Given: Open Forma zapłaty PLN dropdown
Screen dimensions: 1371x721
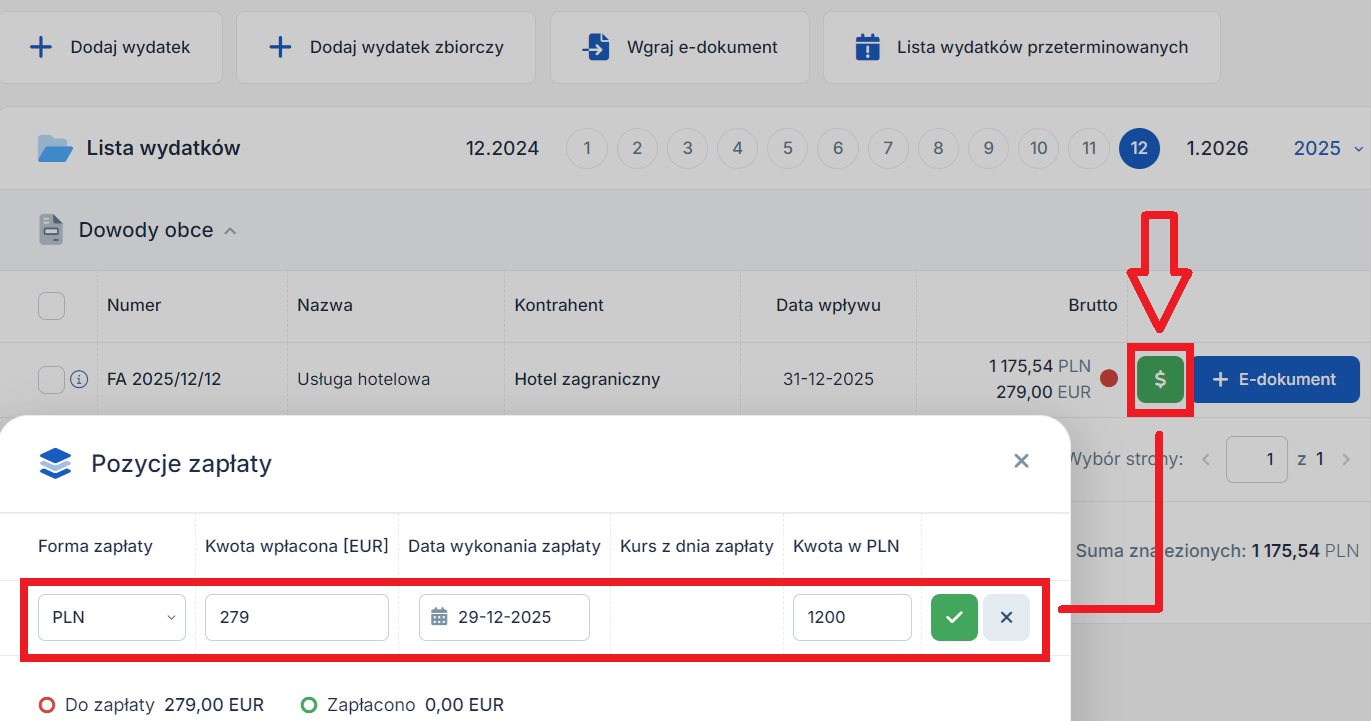Looking at the screenshot, I should click(112, 617).
